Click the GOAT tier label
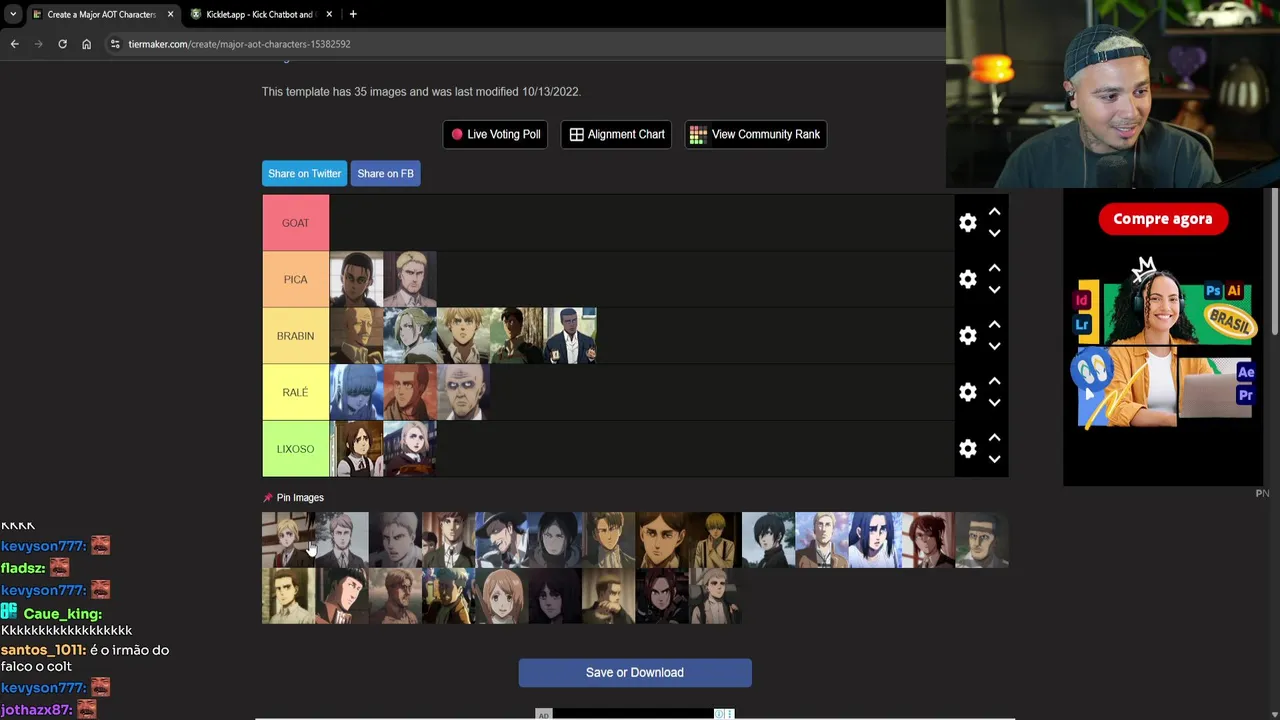 tap(295, 223)
